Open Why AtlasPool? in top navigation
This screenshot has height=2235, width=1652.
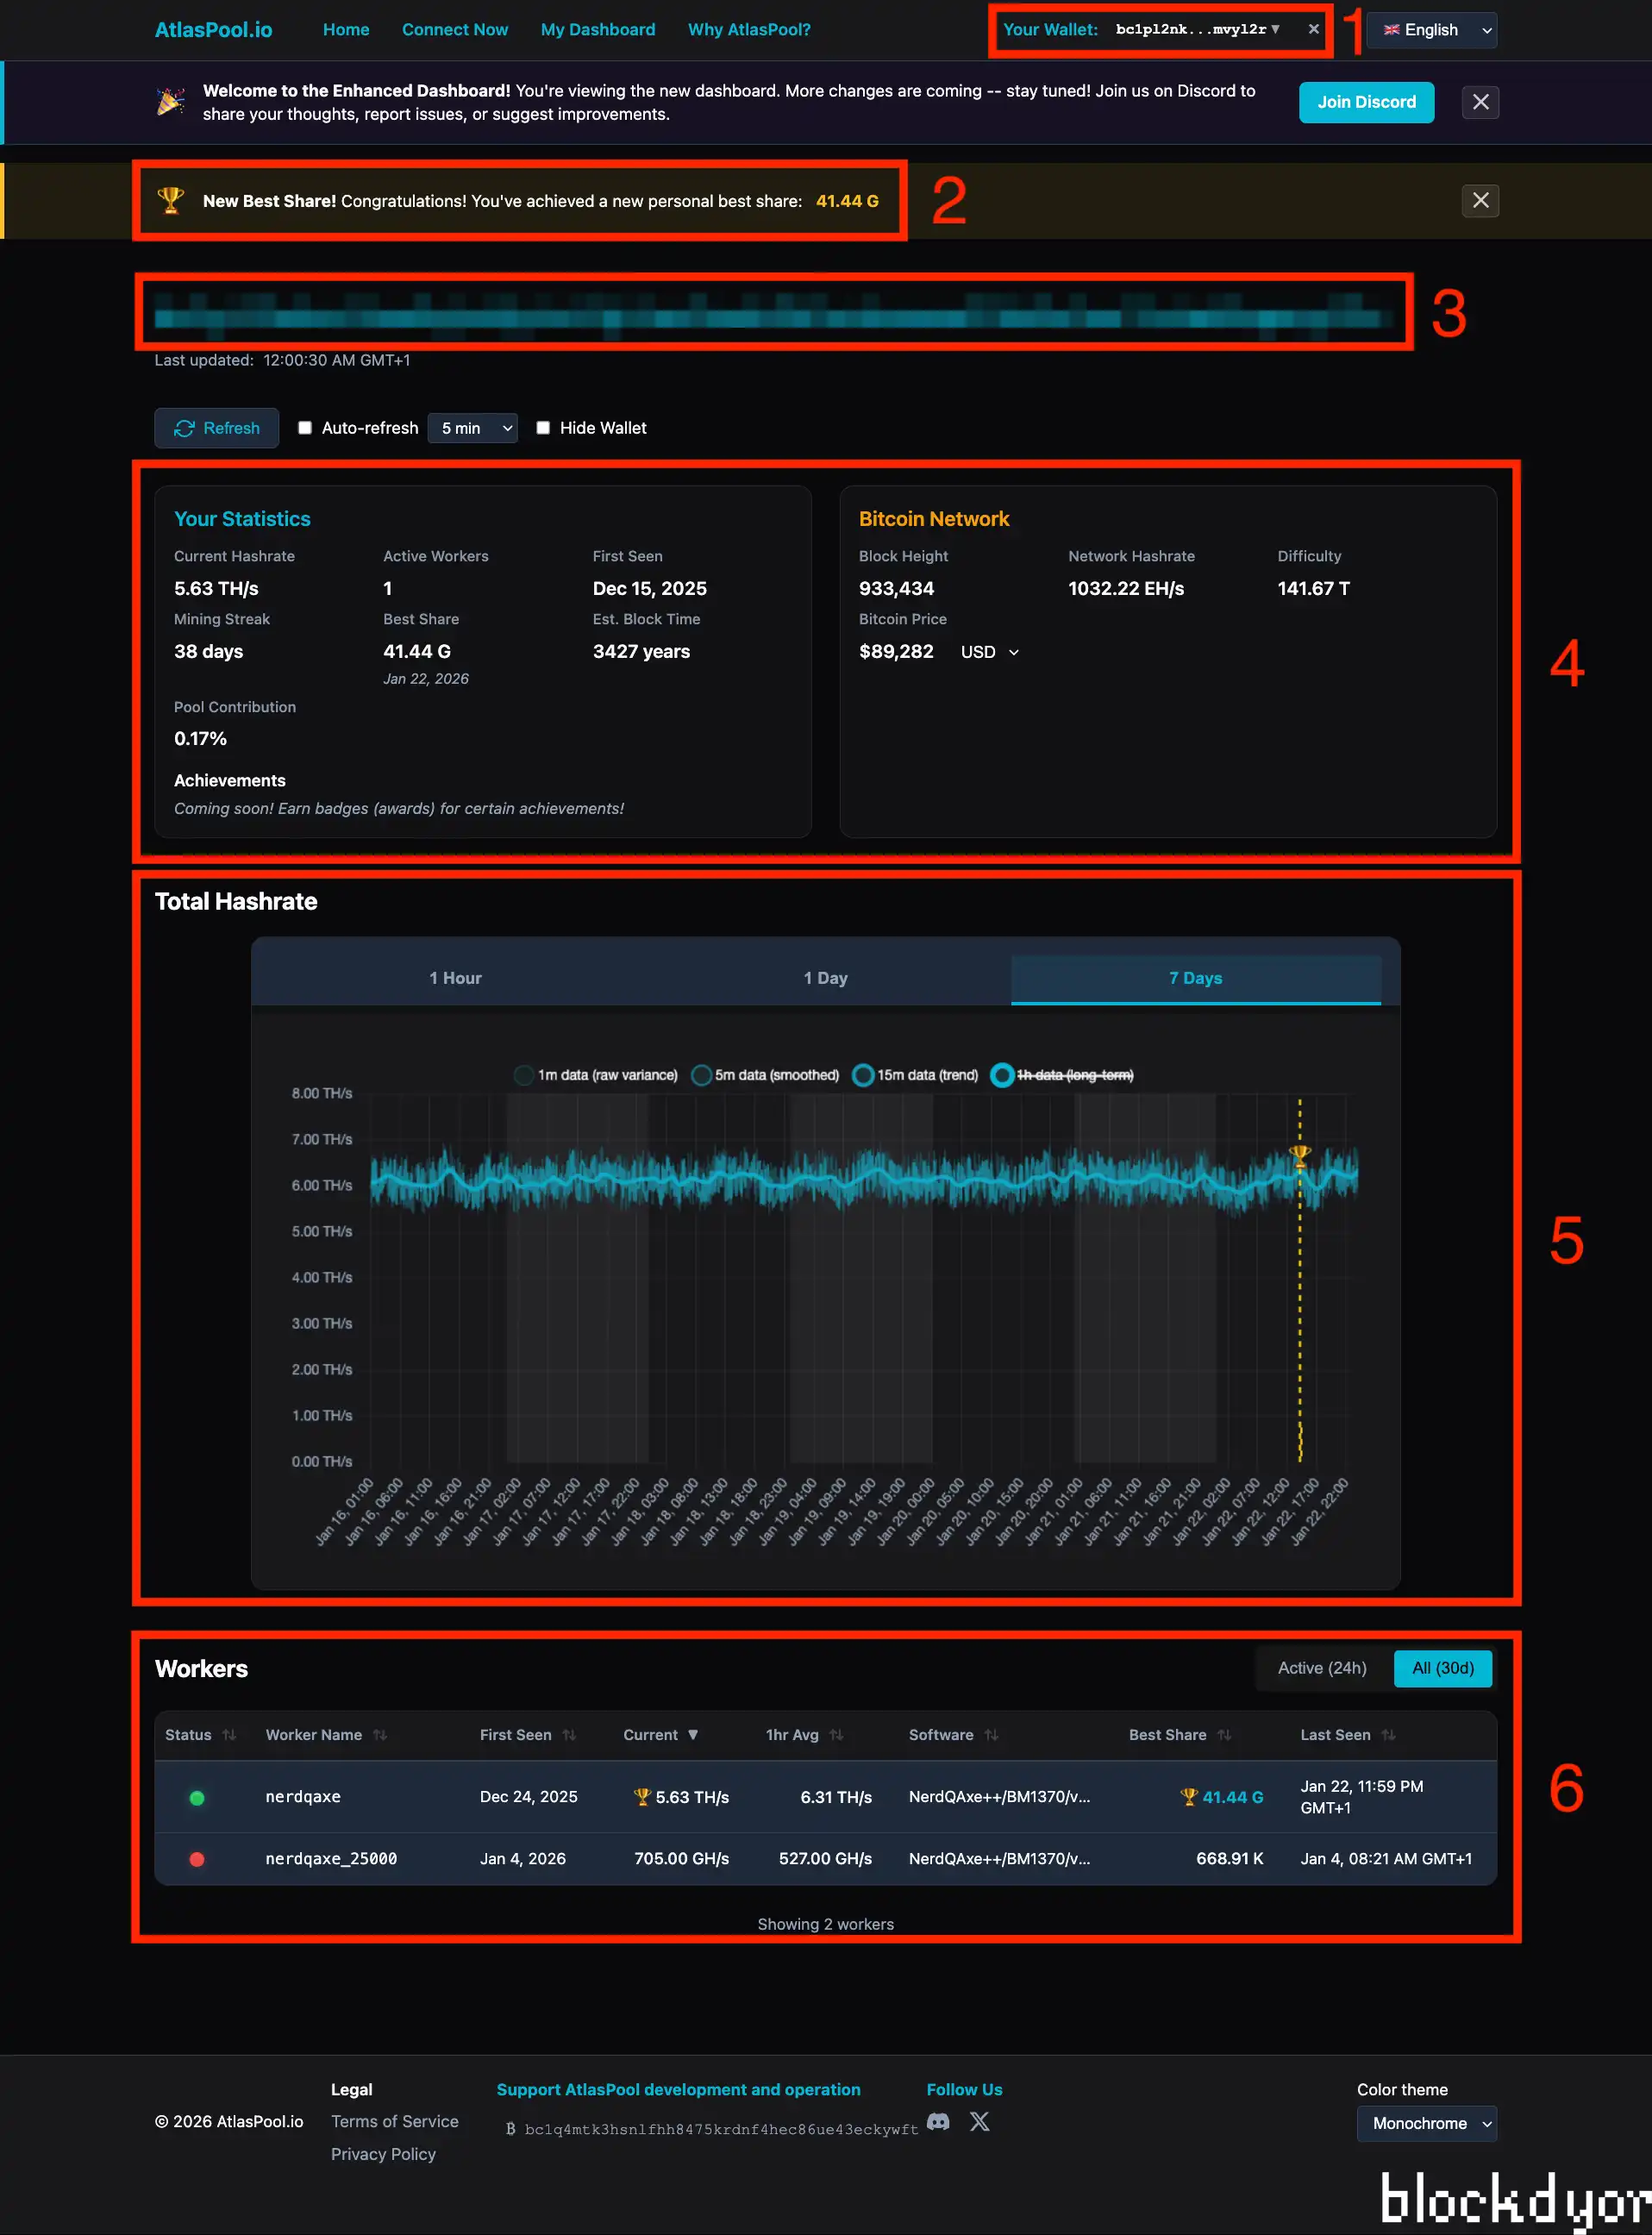(749, 29)
